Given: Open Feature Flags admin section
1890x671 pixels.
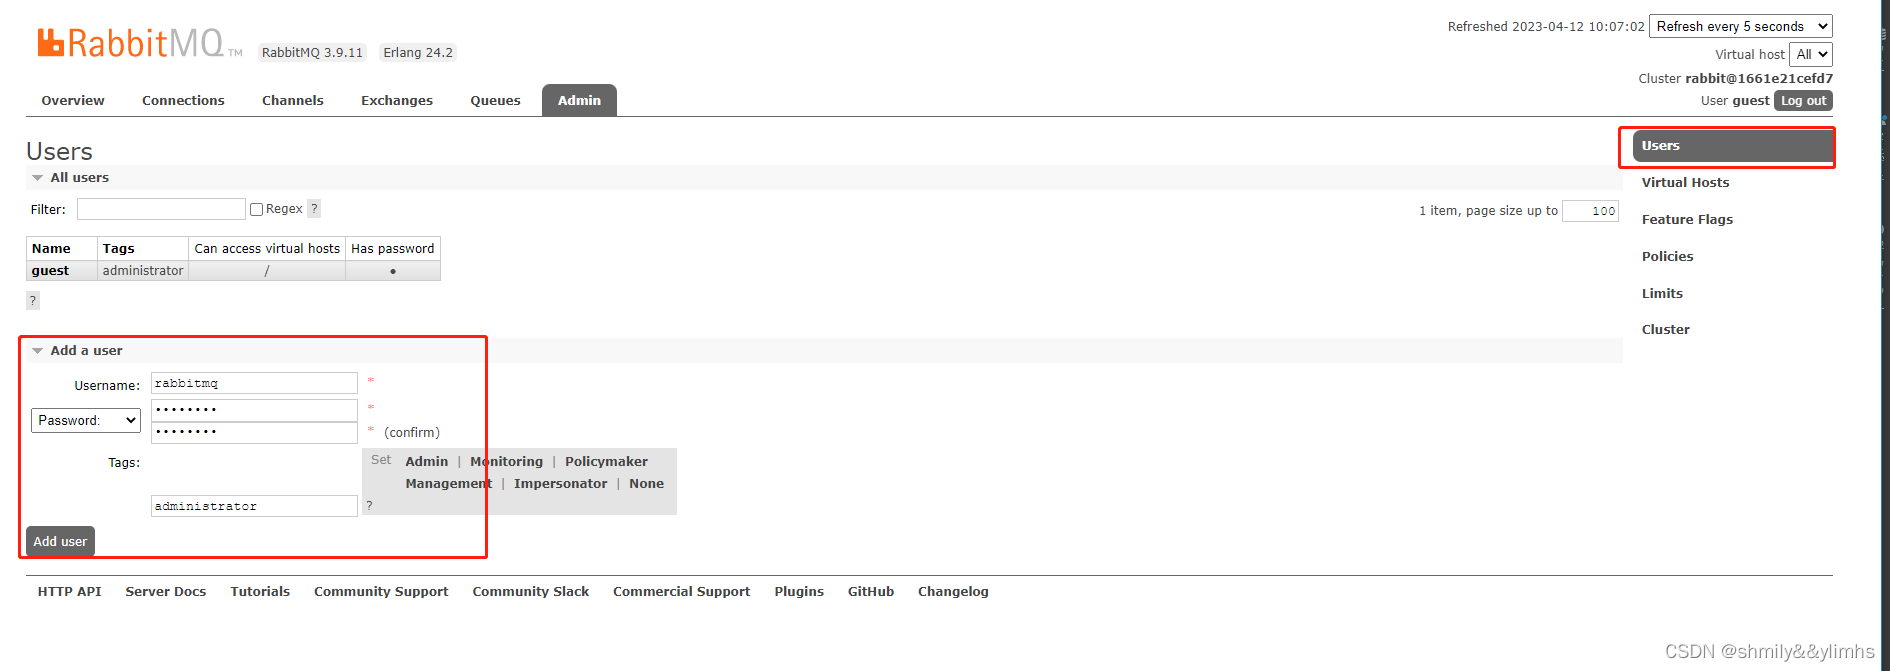Looking at the screenshot, I should click(1687, 219).
